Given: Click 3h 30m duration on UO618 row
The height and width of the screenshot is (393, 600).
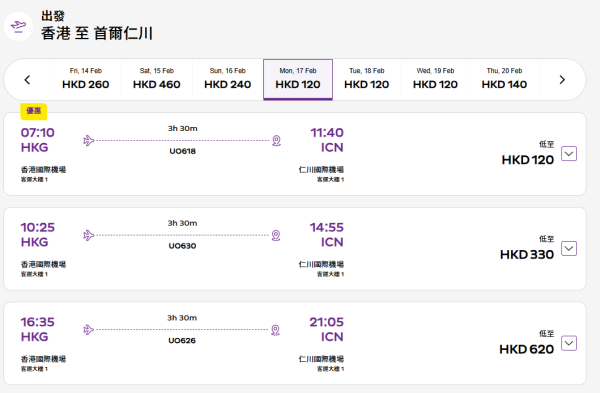Looking at the screenshot, I should coord(183,129).
